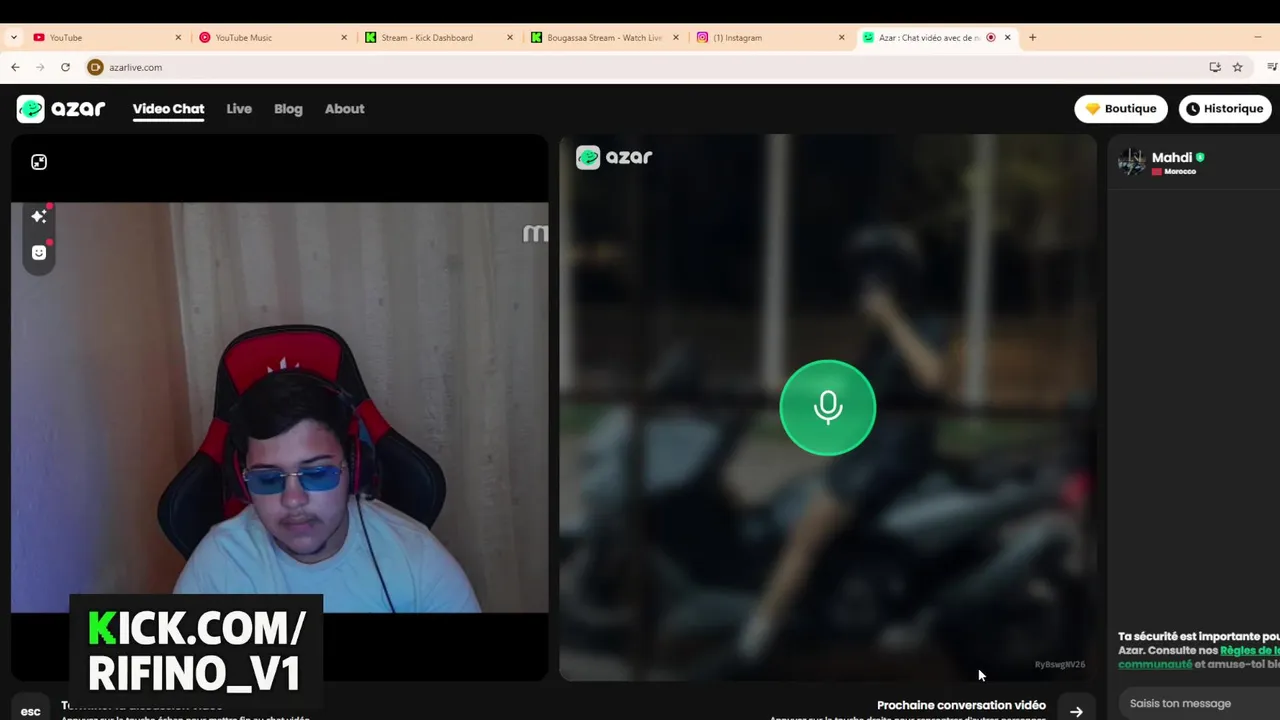Close the Azar tab
This screenshot has height=720, width=1280.
point(1008,37)
